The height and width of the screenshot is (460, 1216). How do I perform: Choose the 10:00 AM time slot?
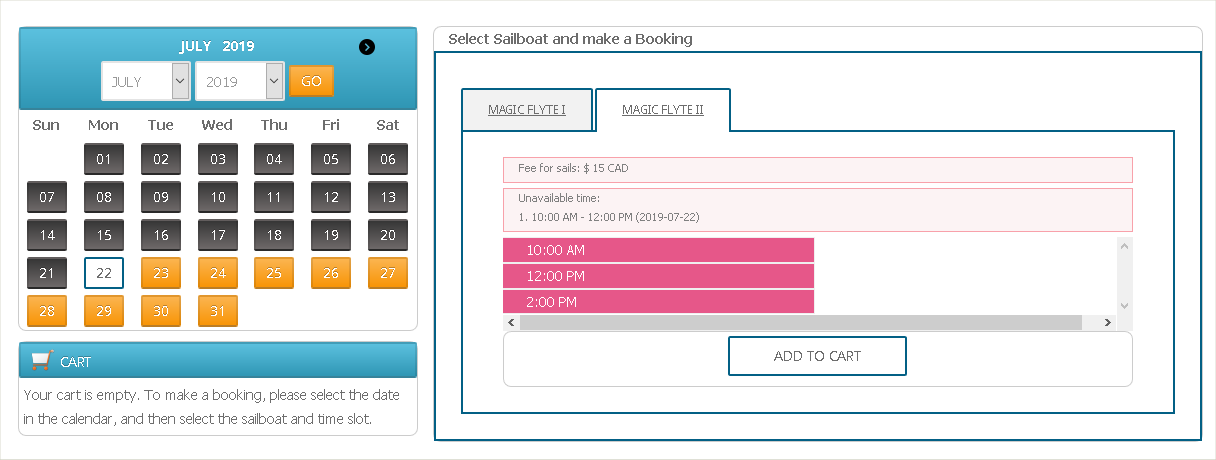point(658,250)
